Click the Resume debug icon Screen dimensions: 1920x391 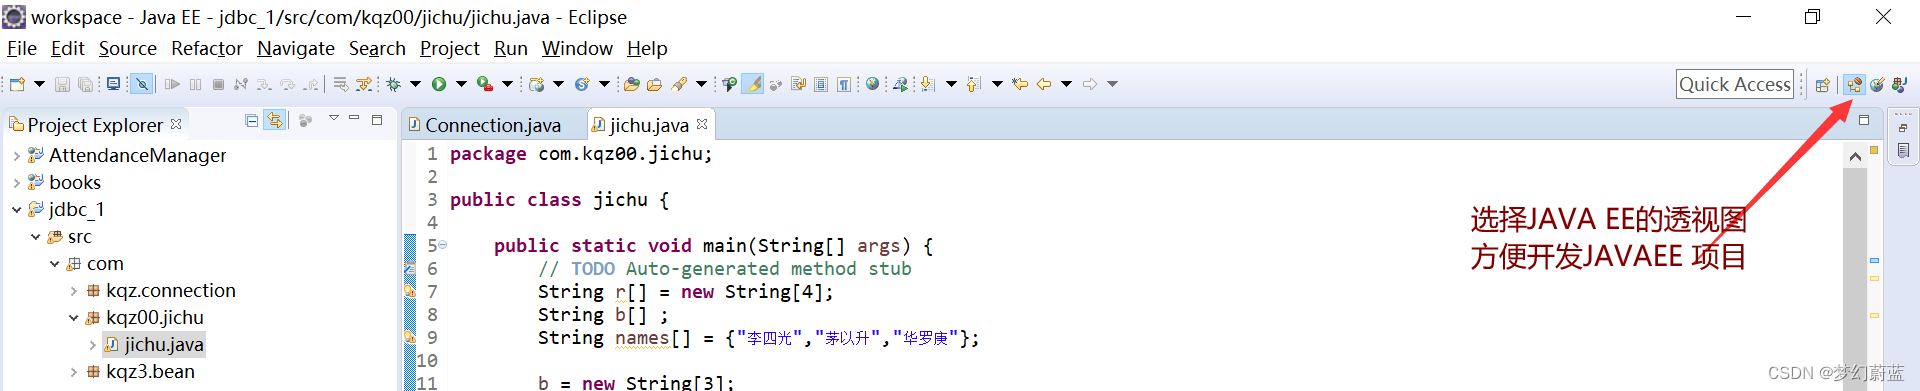172,84
